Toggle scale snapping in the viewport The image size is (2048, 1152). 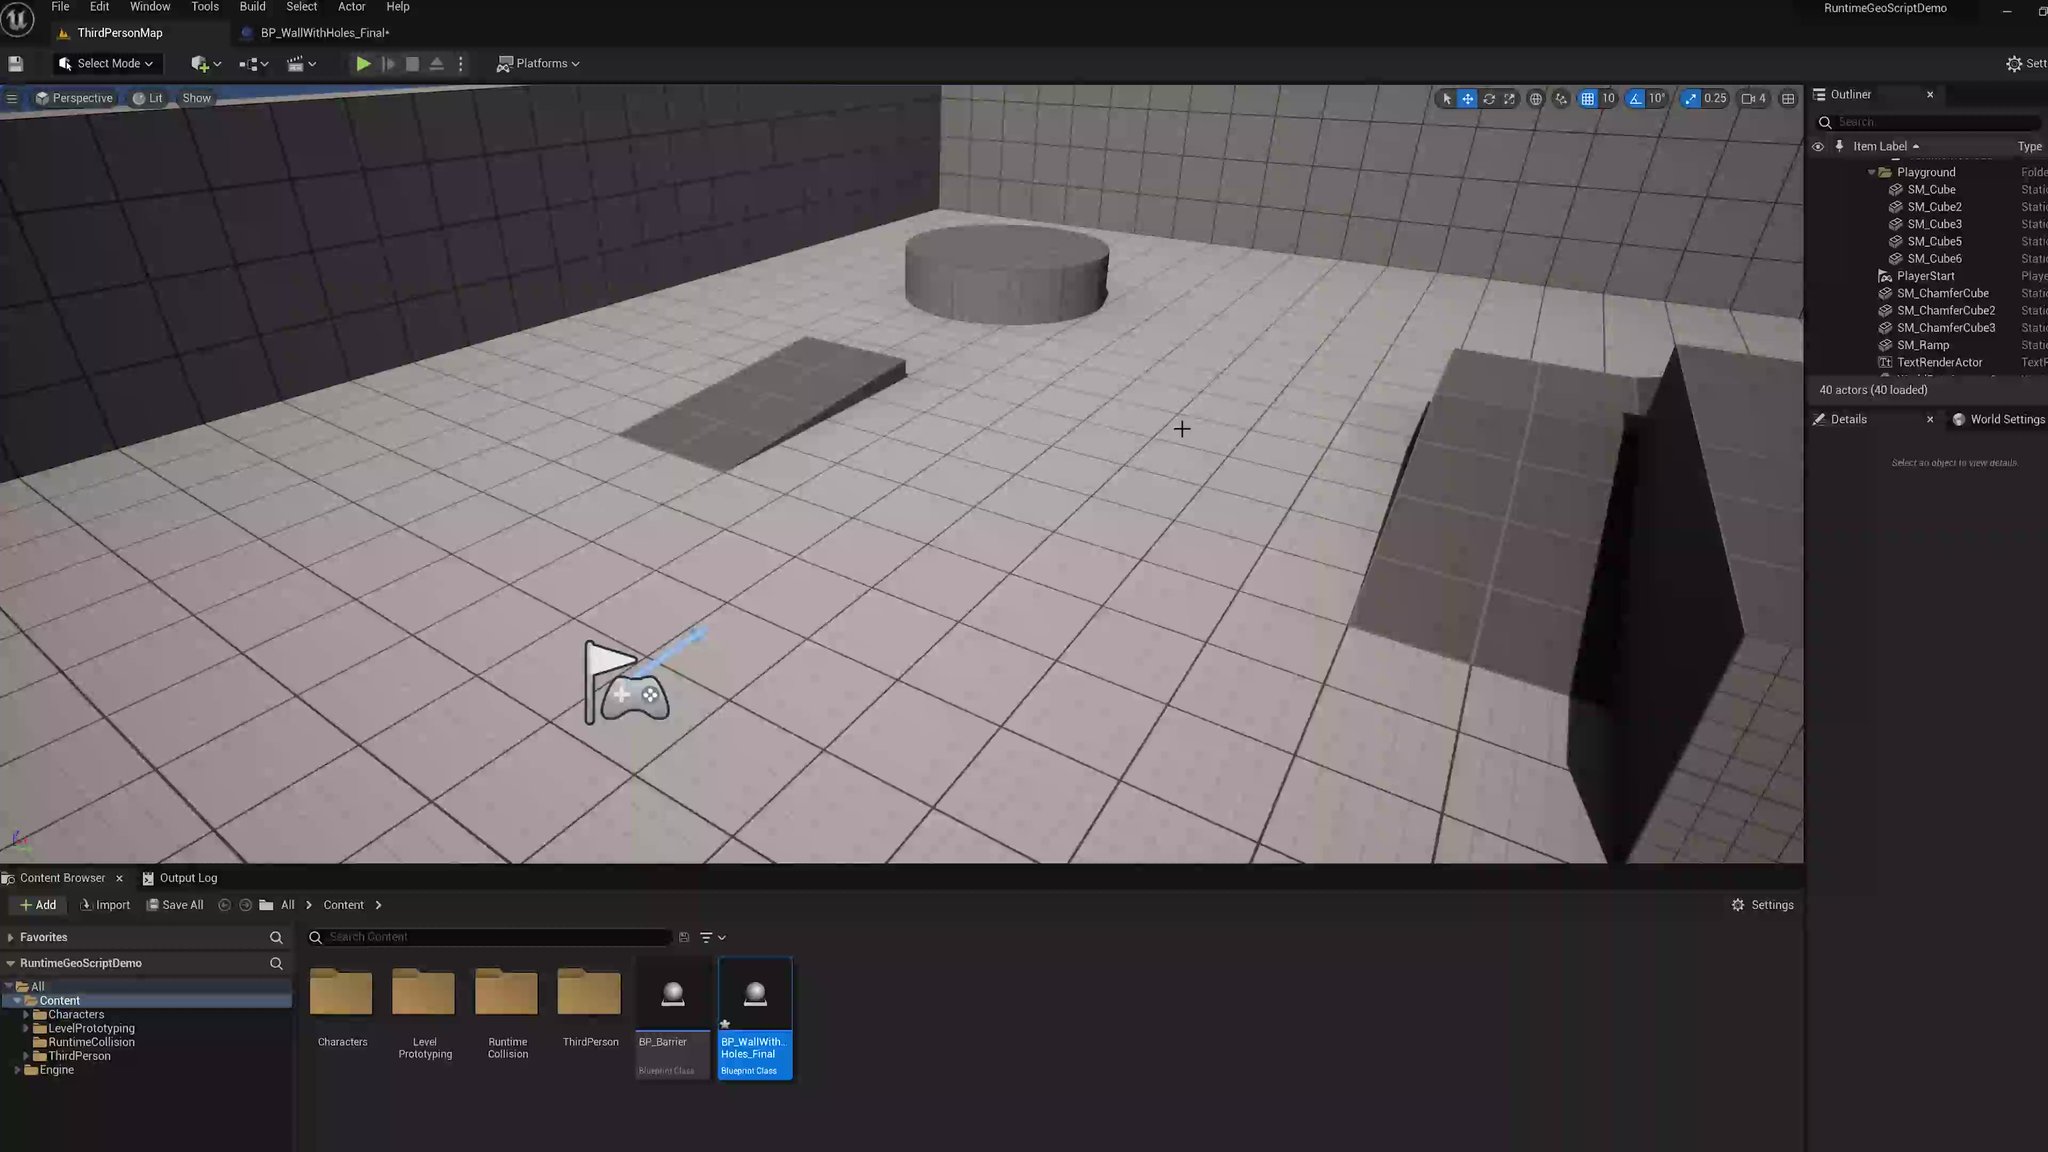tap(1691, 98)
